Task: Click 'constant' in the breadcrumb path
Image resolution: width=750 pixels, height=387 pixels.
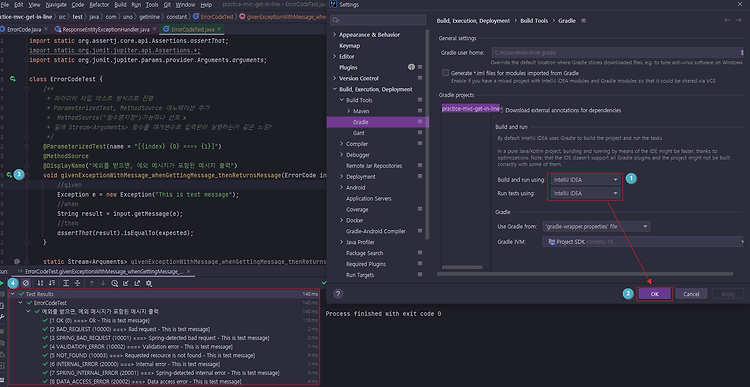Action: click(x=177, y=16)
